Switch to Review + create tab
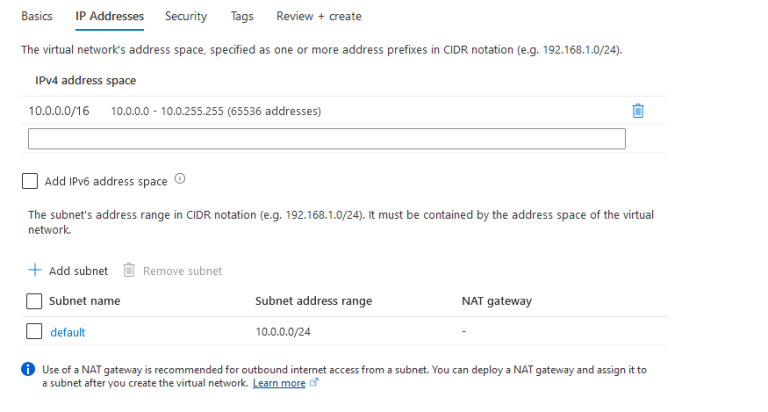The height and width of the screenshot is (412, 768). (x=319, y=16)
